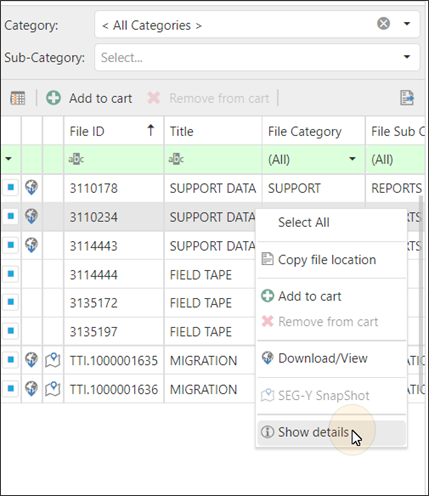This screenshot has height=496, width=429.
Task: Click the vertical scrollbar of the grid
Action: pos(422,293)
